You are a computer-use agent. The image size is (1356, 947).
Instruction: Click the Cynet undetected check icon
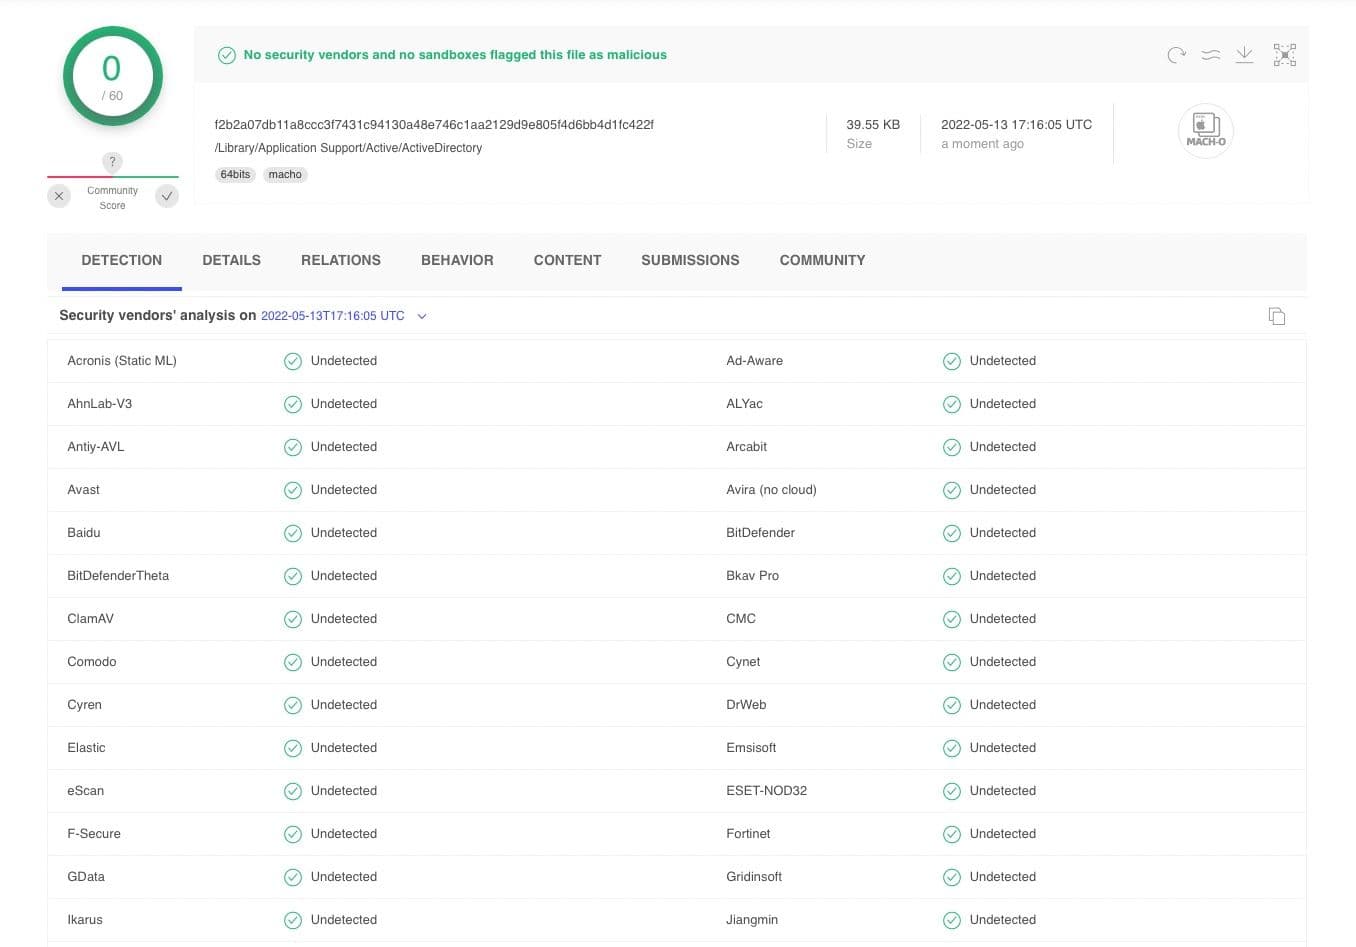coord(952,662)
